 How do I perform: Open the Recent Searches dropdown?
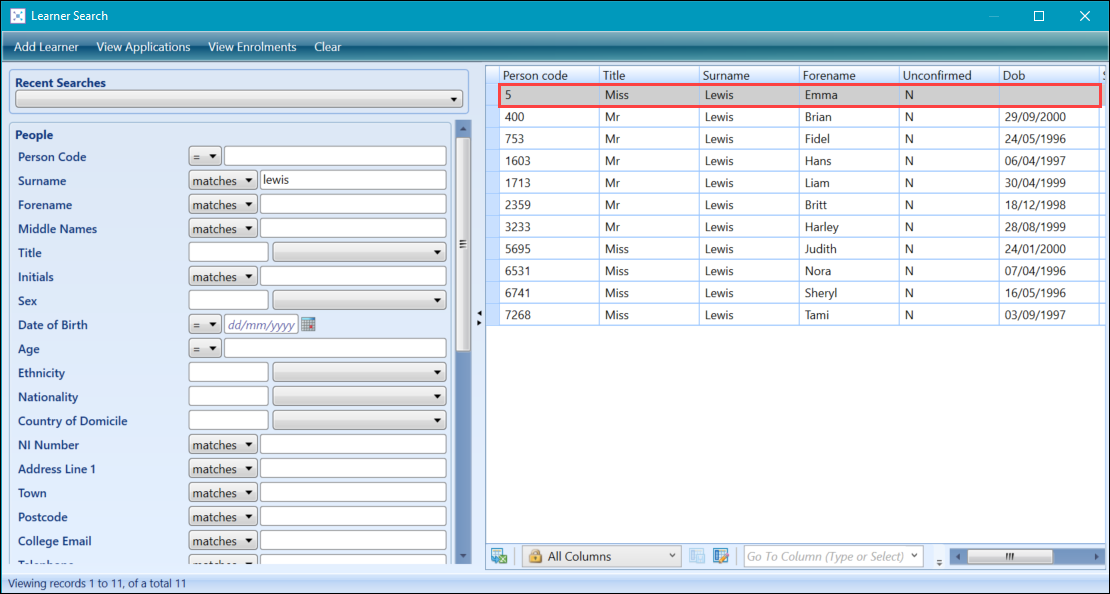453,99
